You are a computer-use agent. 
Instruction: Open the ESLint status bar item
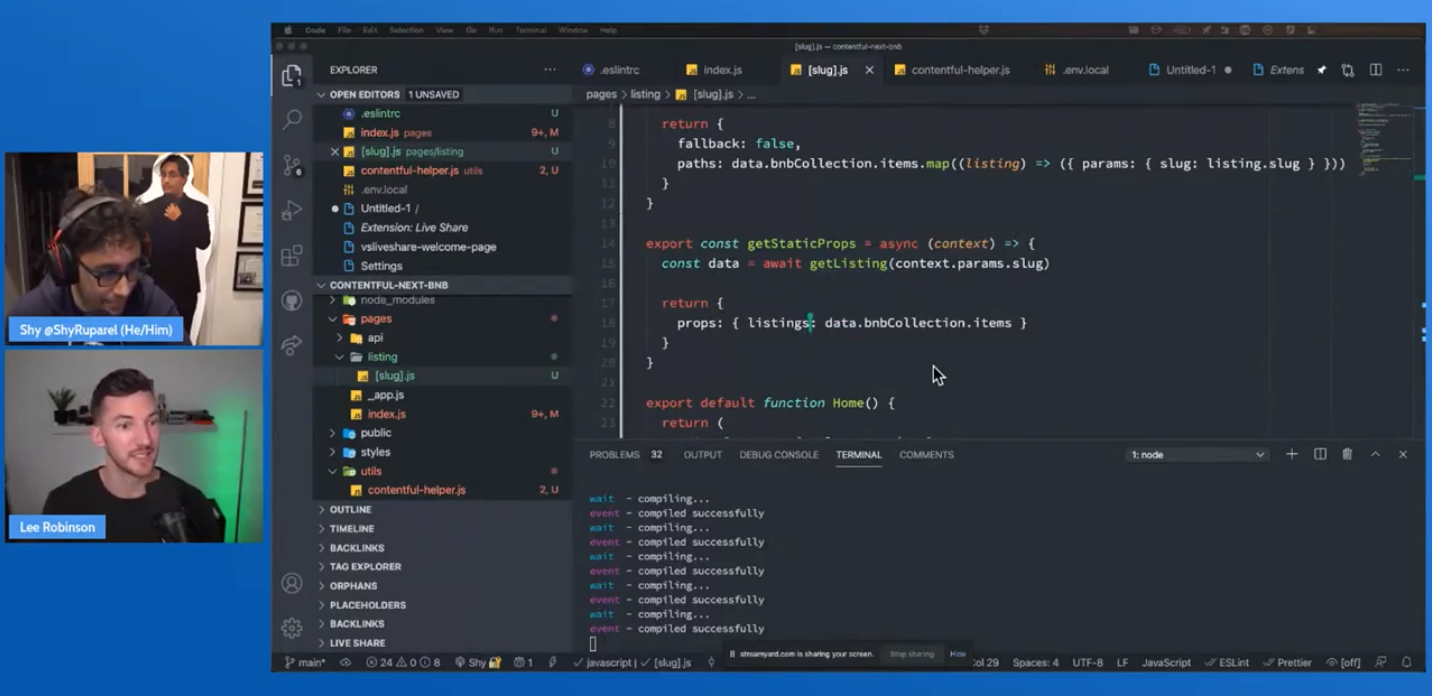click(1227, 662)
